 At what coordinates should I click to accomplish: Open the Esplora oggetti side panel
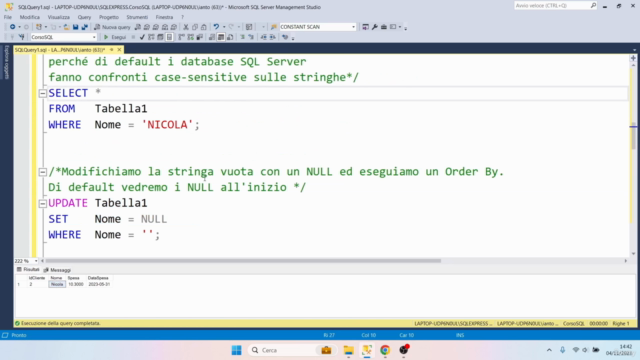6,62
